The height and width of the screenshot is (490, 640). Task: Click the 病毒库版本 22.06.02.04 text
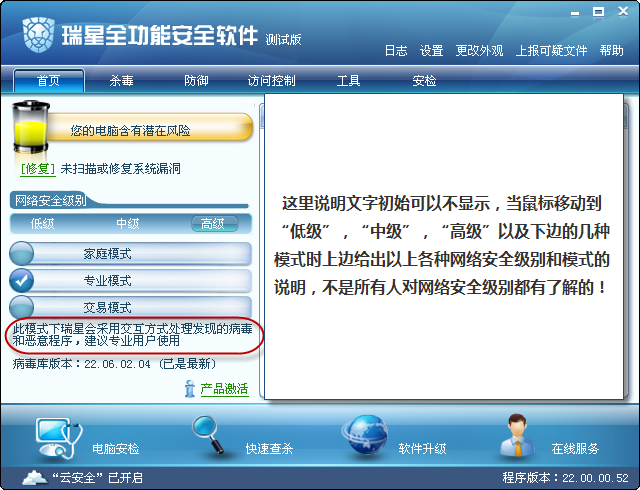[x=114, y=363]
